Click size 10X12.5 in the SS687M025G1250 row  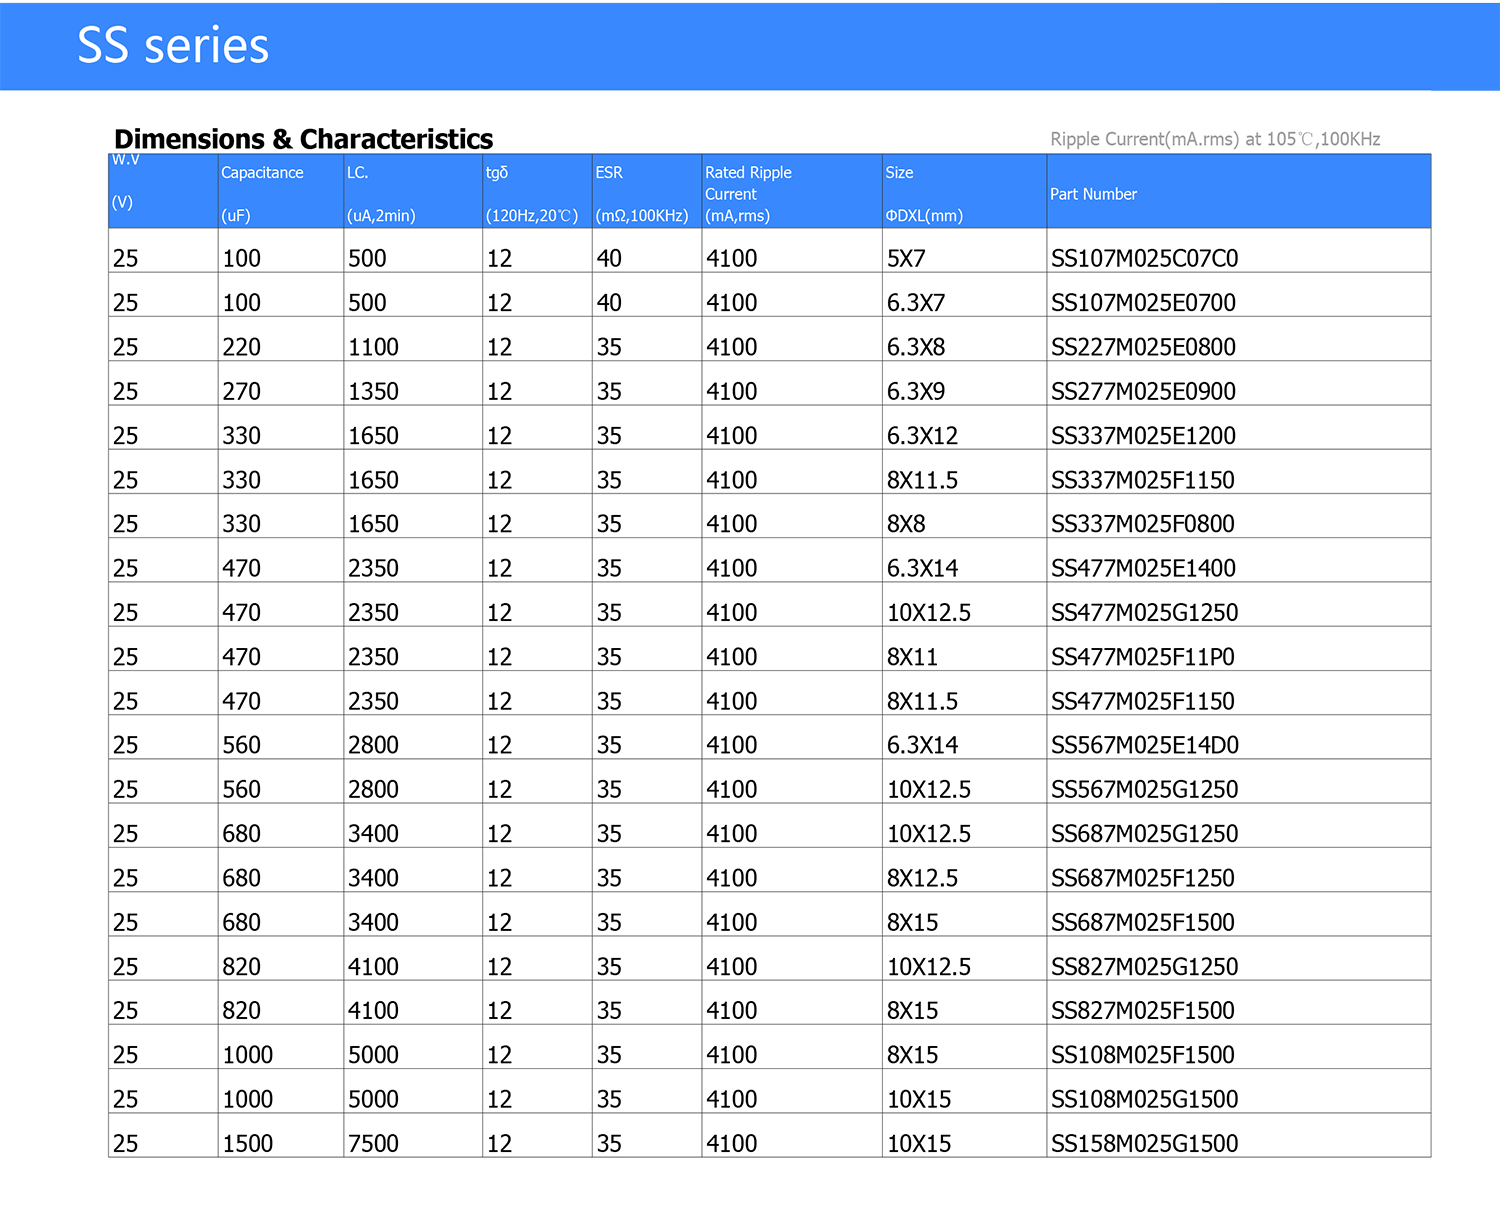coord(929,834)
